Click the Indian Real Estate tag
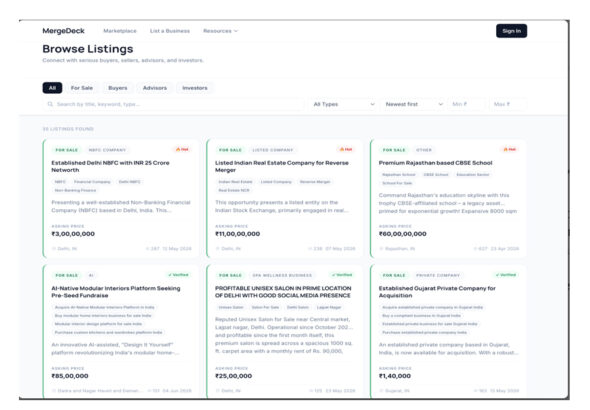 (x=235, y=182)
